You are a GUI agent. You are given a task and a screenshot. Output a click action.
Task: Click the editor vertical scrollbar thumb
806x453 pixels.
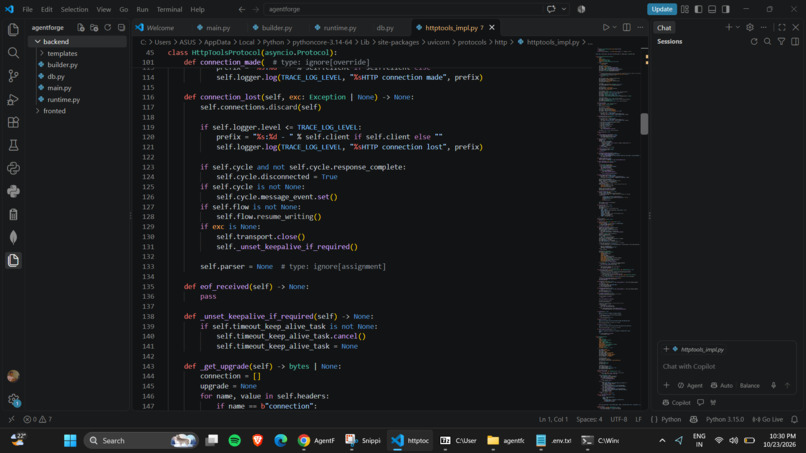point(644,124)
